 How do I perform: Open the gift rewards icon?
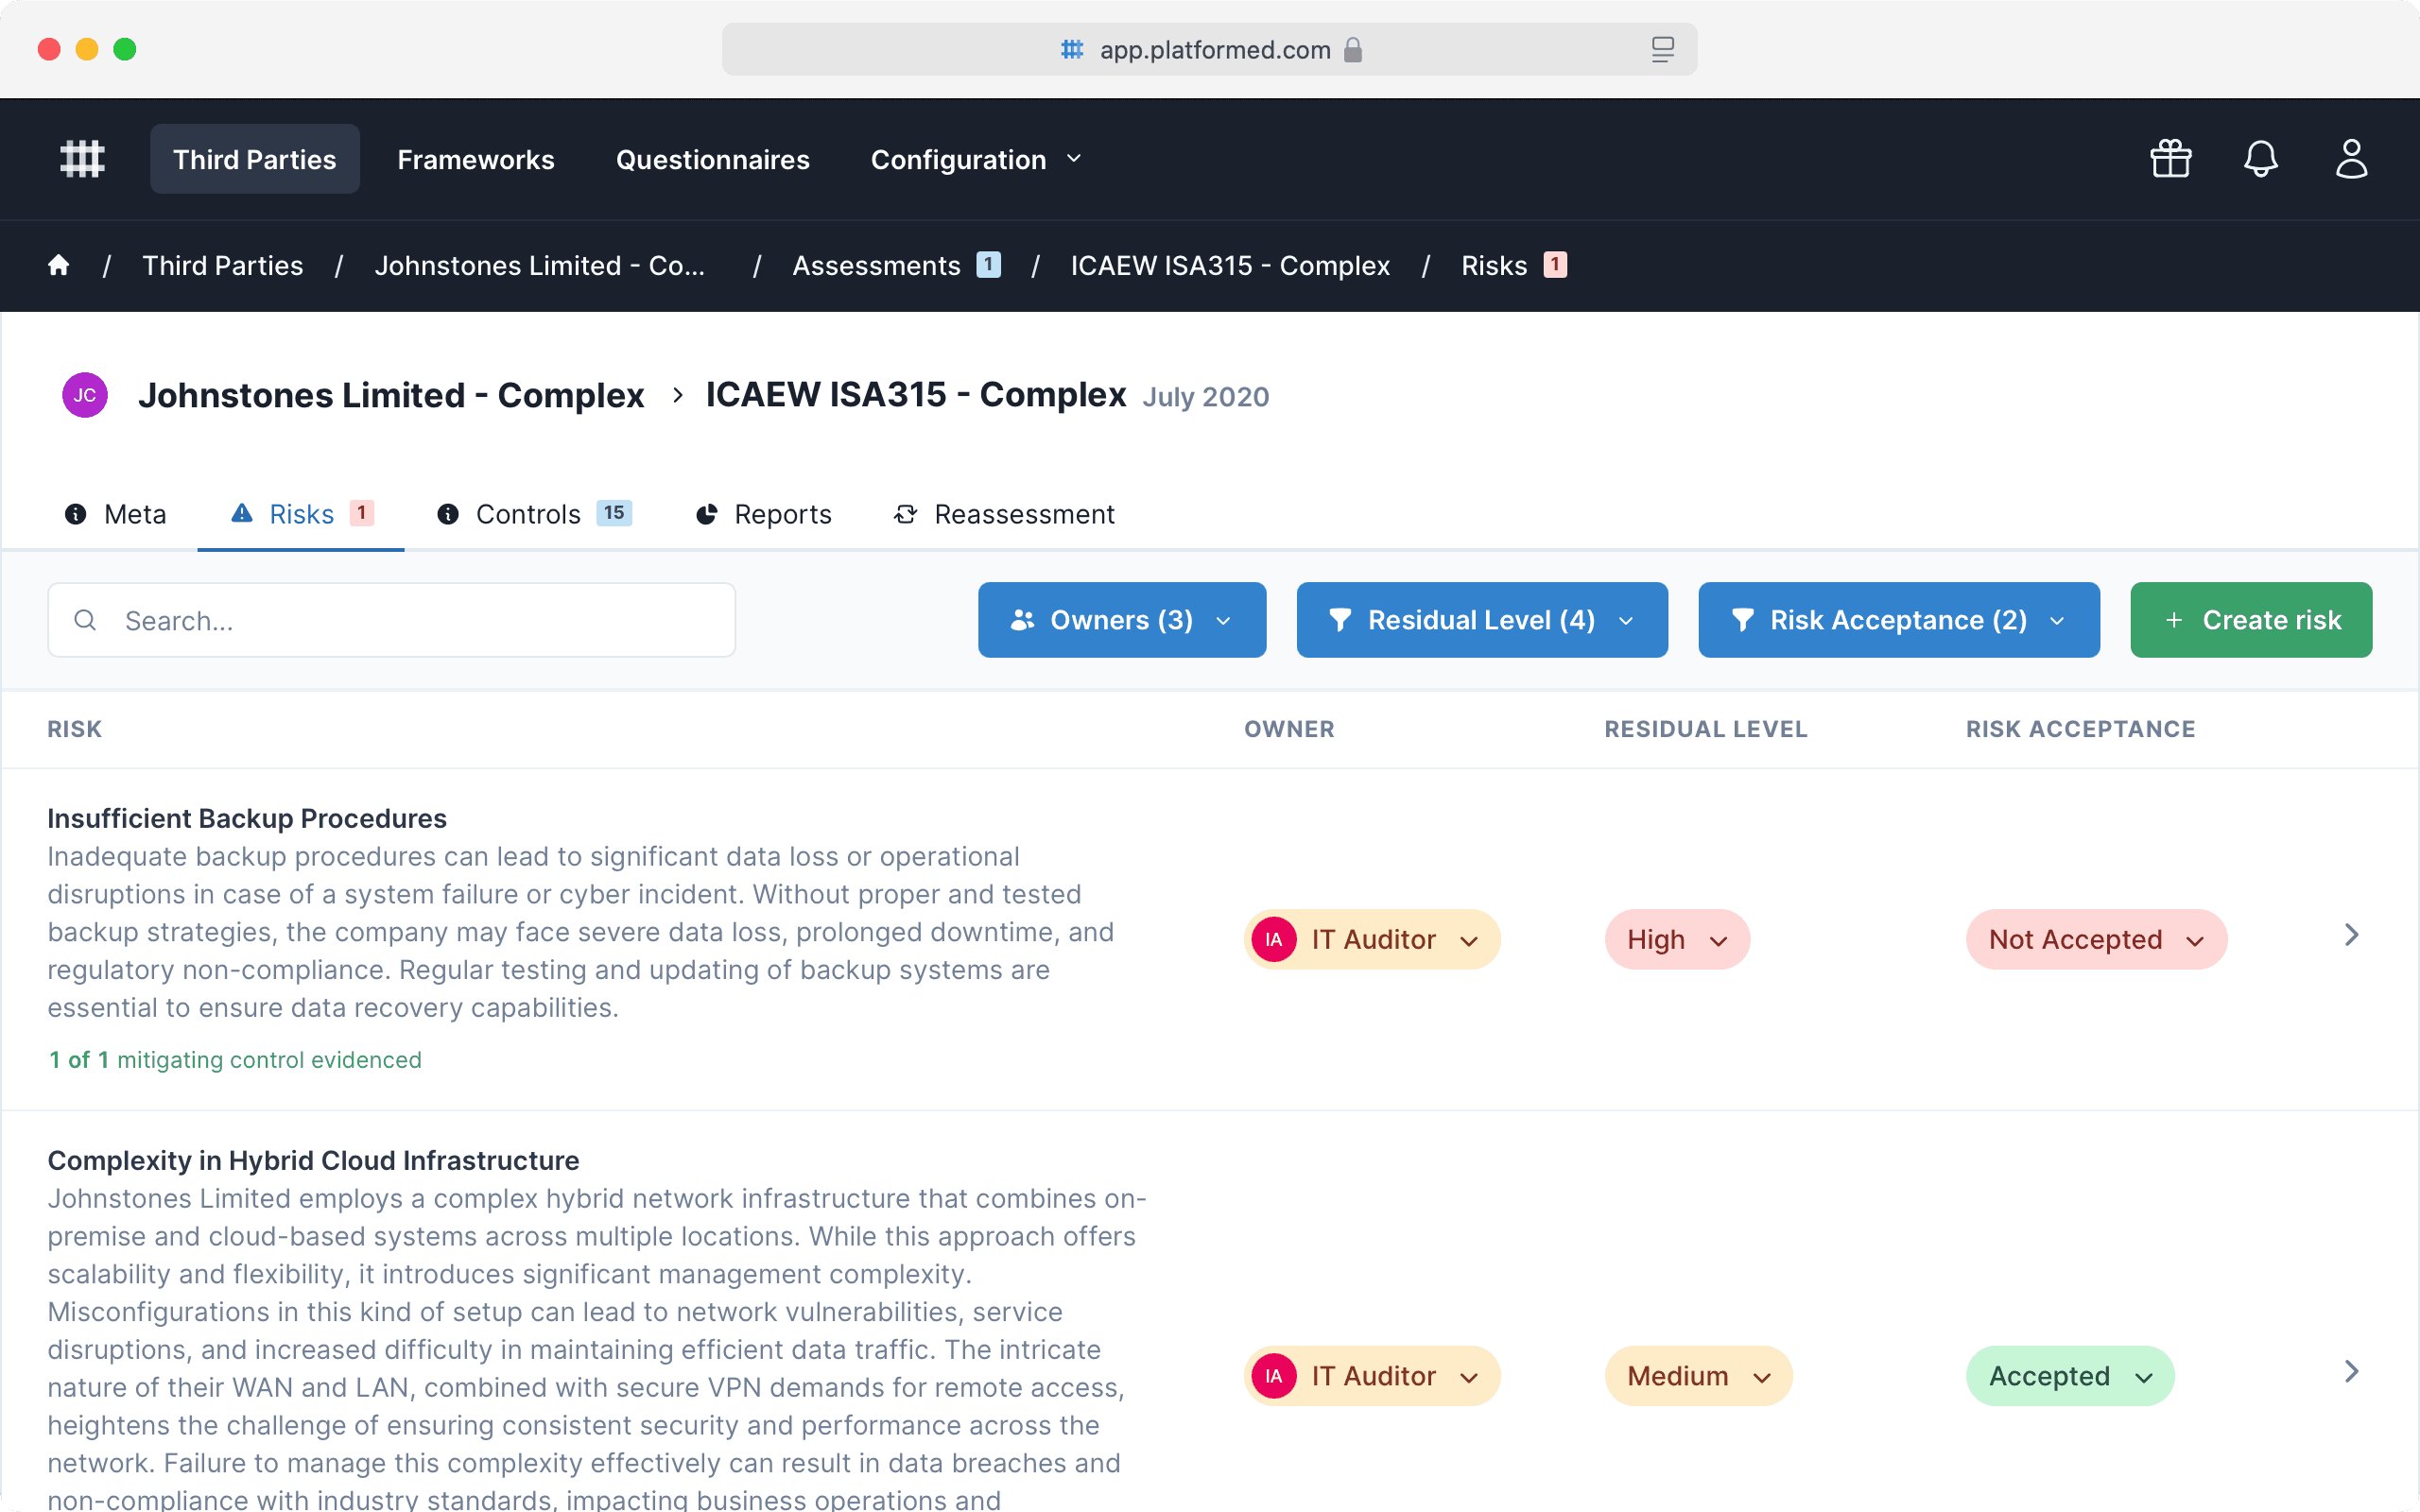(x=2170, y=159)
